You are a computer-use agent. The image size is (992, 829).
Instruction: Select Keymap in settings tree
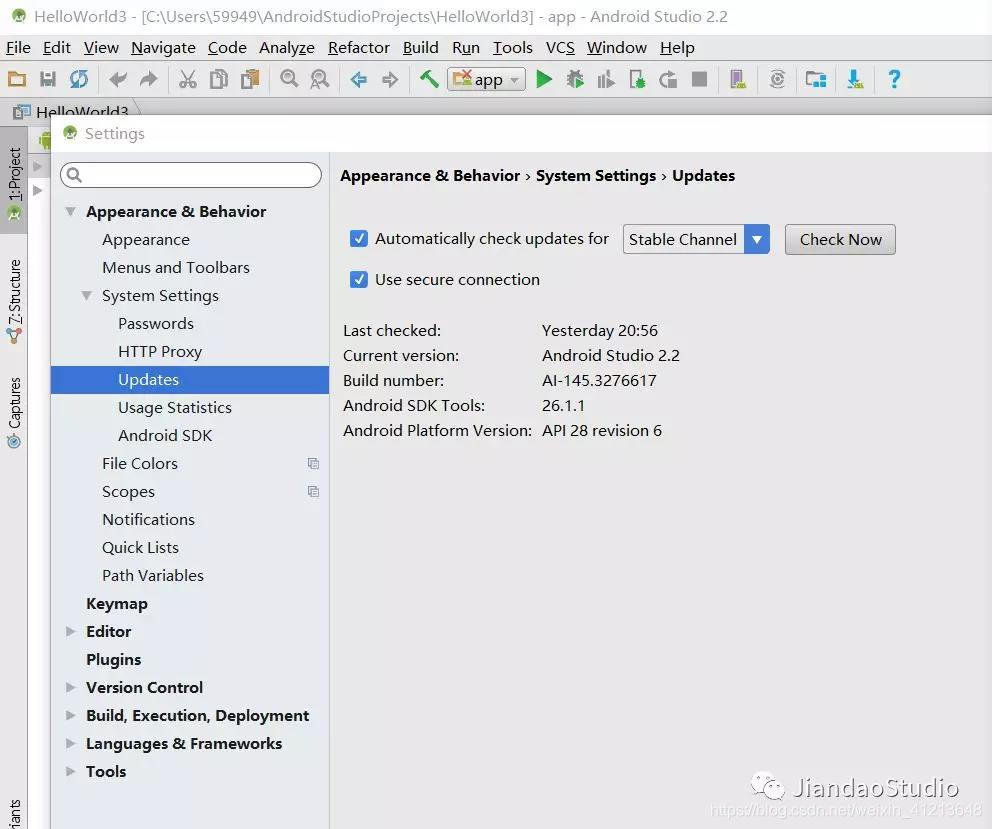coord(117,604)
